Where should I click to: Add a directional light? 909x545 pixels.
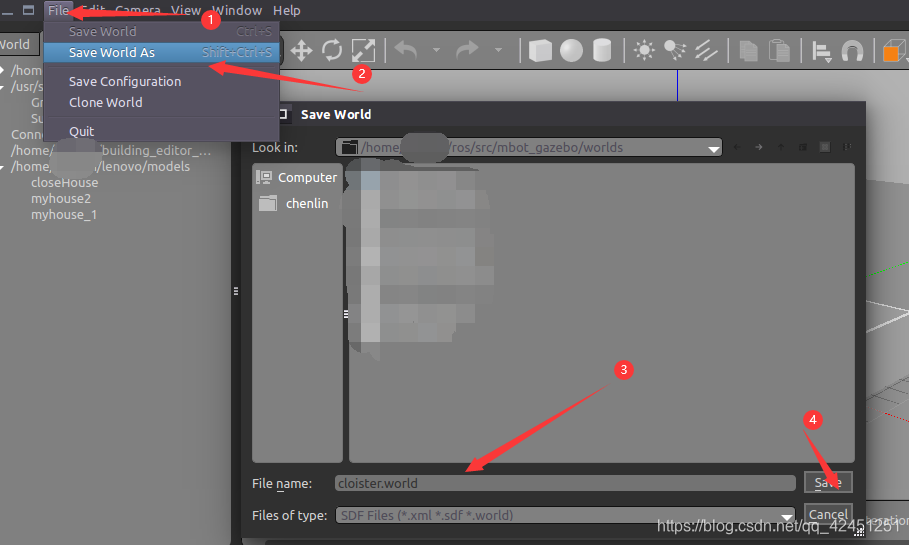[x=706, y=50]
